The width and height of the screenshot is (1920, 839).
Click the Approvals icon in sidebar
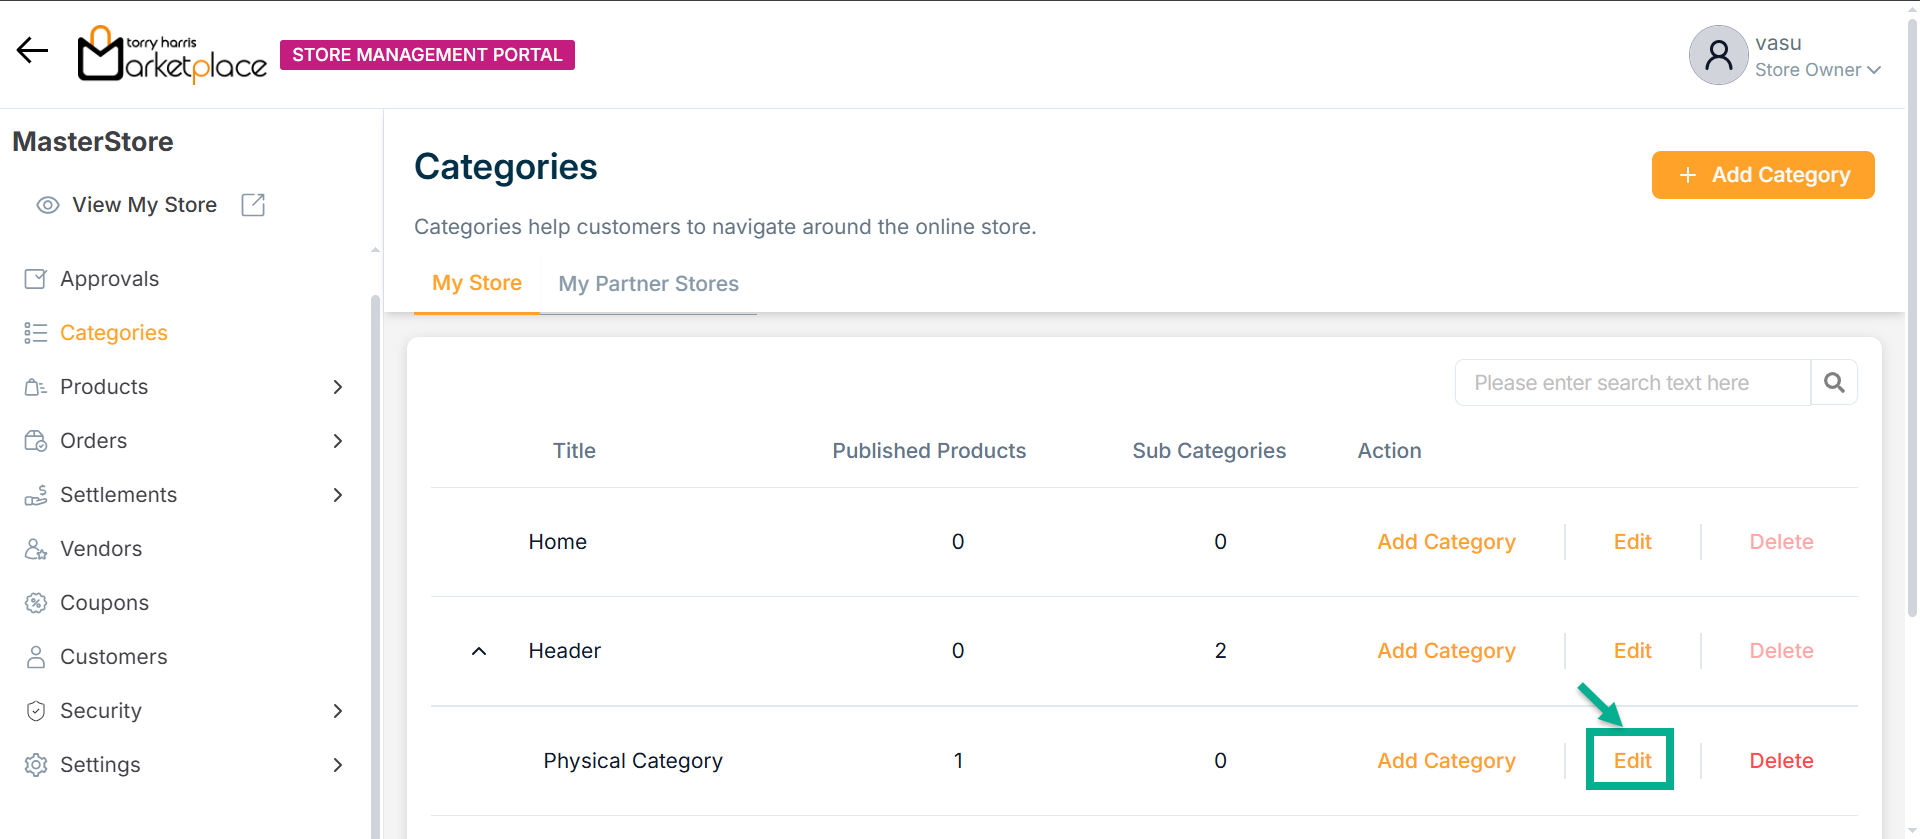(x=36, y=279)
